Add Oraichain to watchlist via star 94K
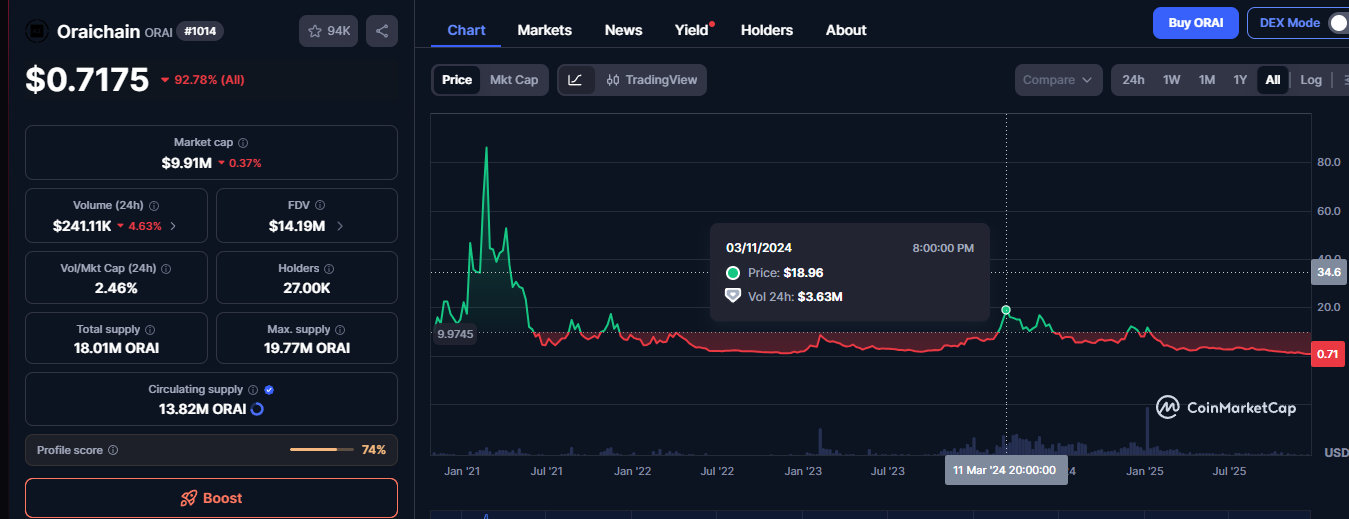Image resolution: width=1349 pixels, height=519 pixels. click(x=328, y=31)
